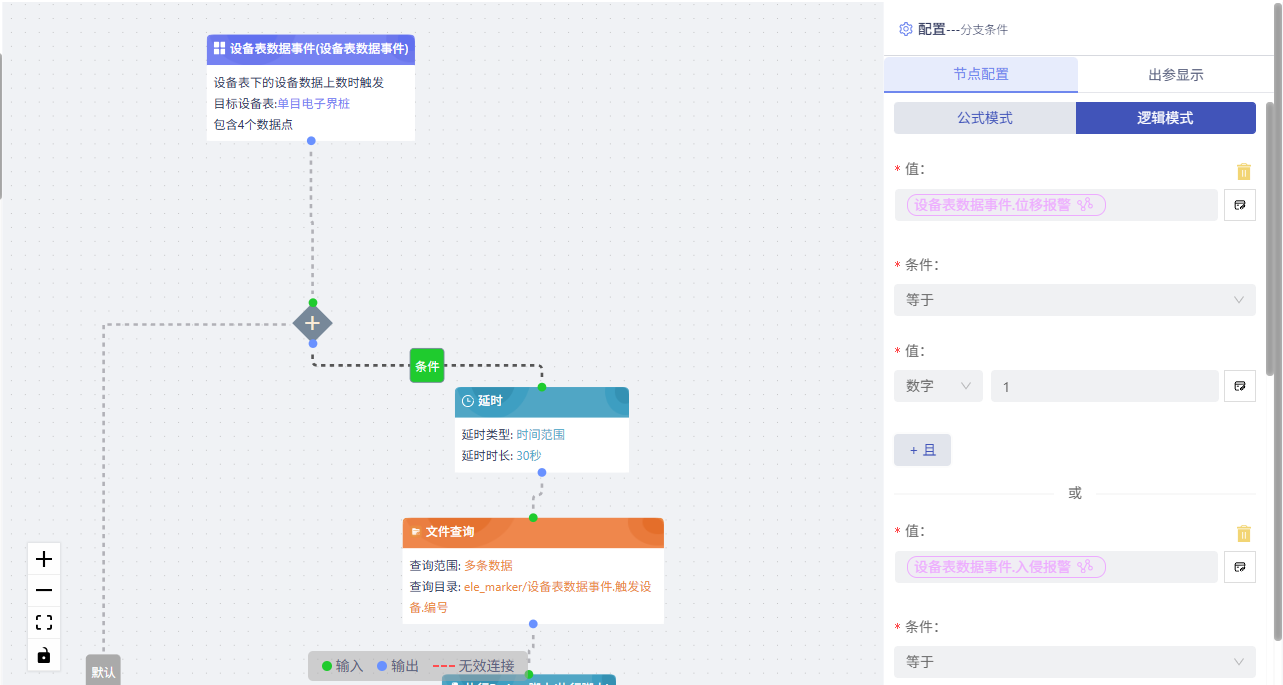Switch to 出参显示 tab
Viewport: 1283px width, 685px height.
tap(1175, 75)
